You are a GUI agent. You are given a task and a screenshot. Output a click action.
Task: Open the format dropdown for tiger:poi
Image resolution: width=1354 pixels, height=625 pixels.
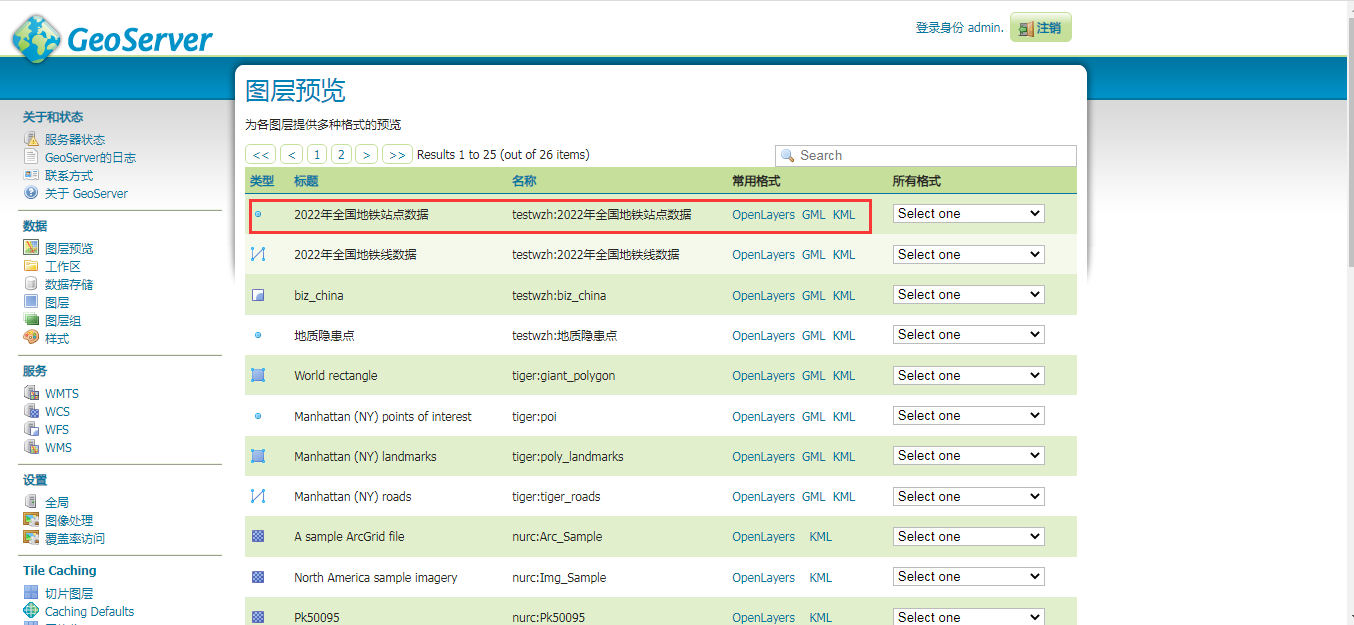point(966,414)
